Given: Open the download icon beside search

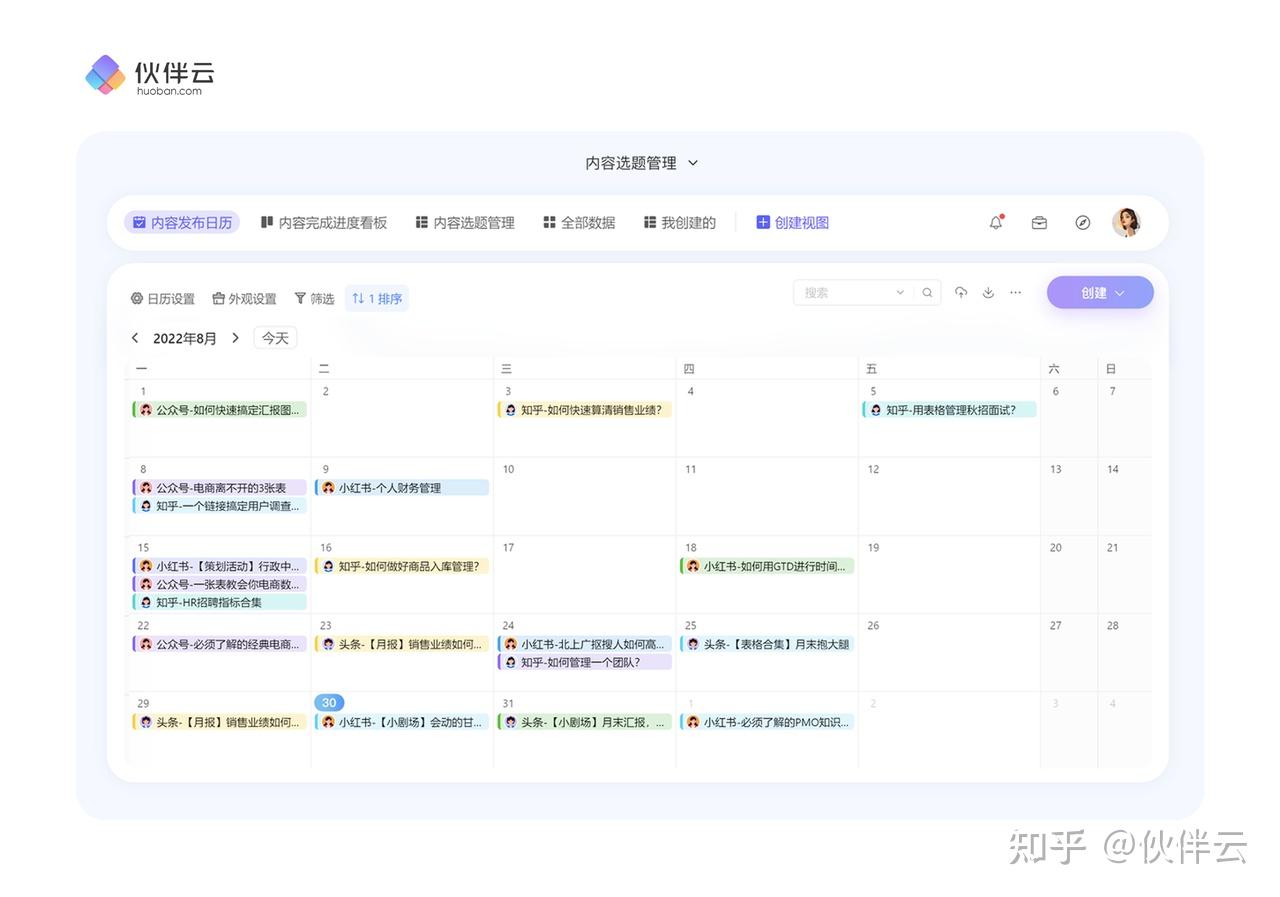Looking at the screenshot, I should 988,292.
